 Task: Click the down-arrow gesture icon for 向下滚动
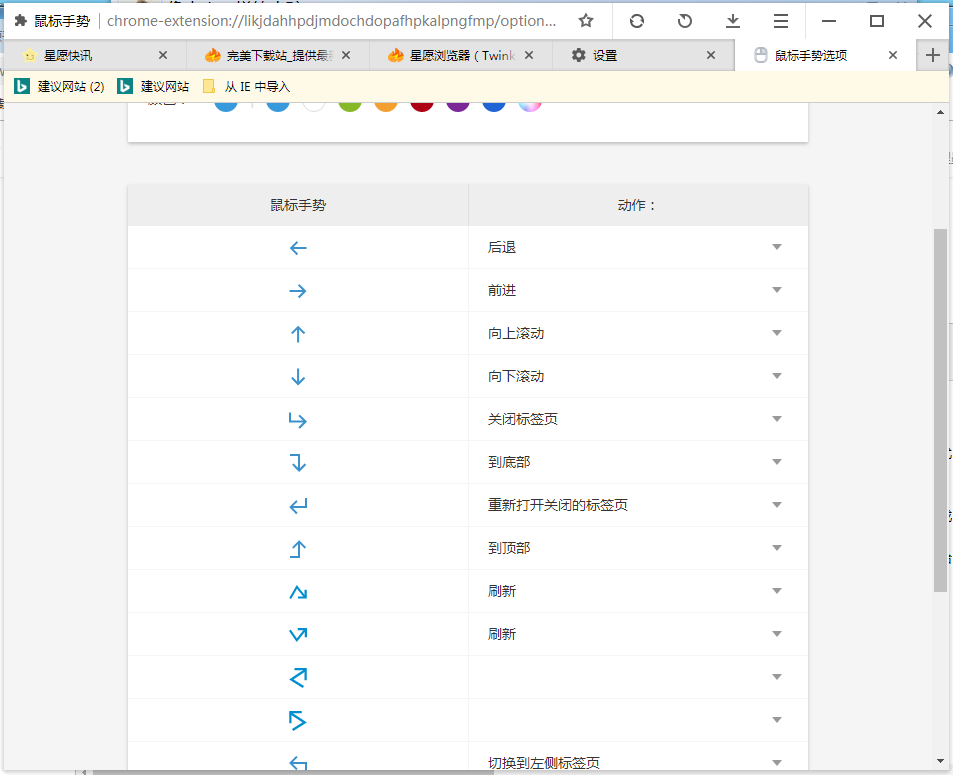297,376
